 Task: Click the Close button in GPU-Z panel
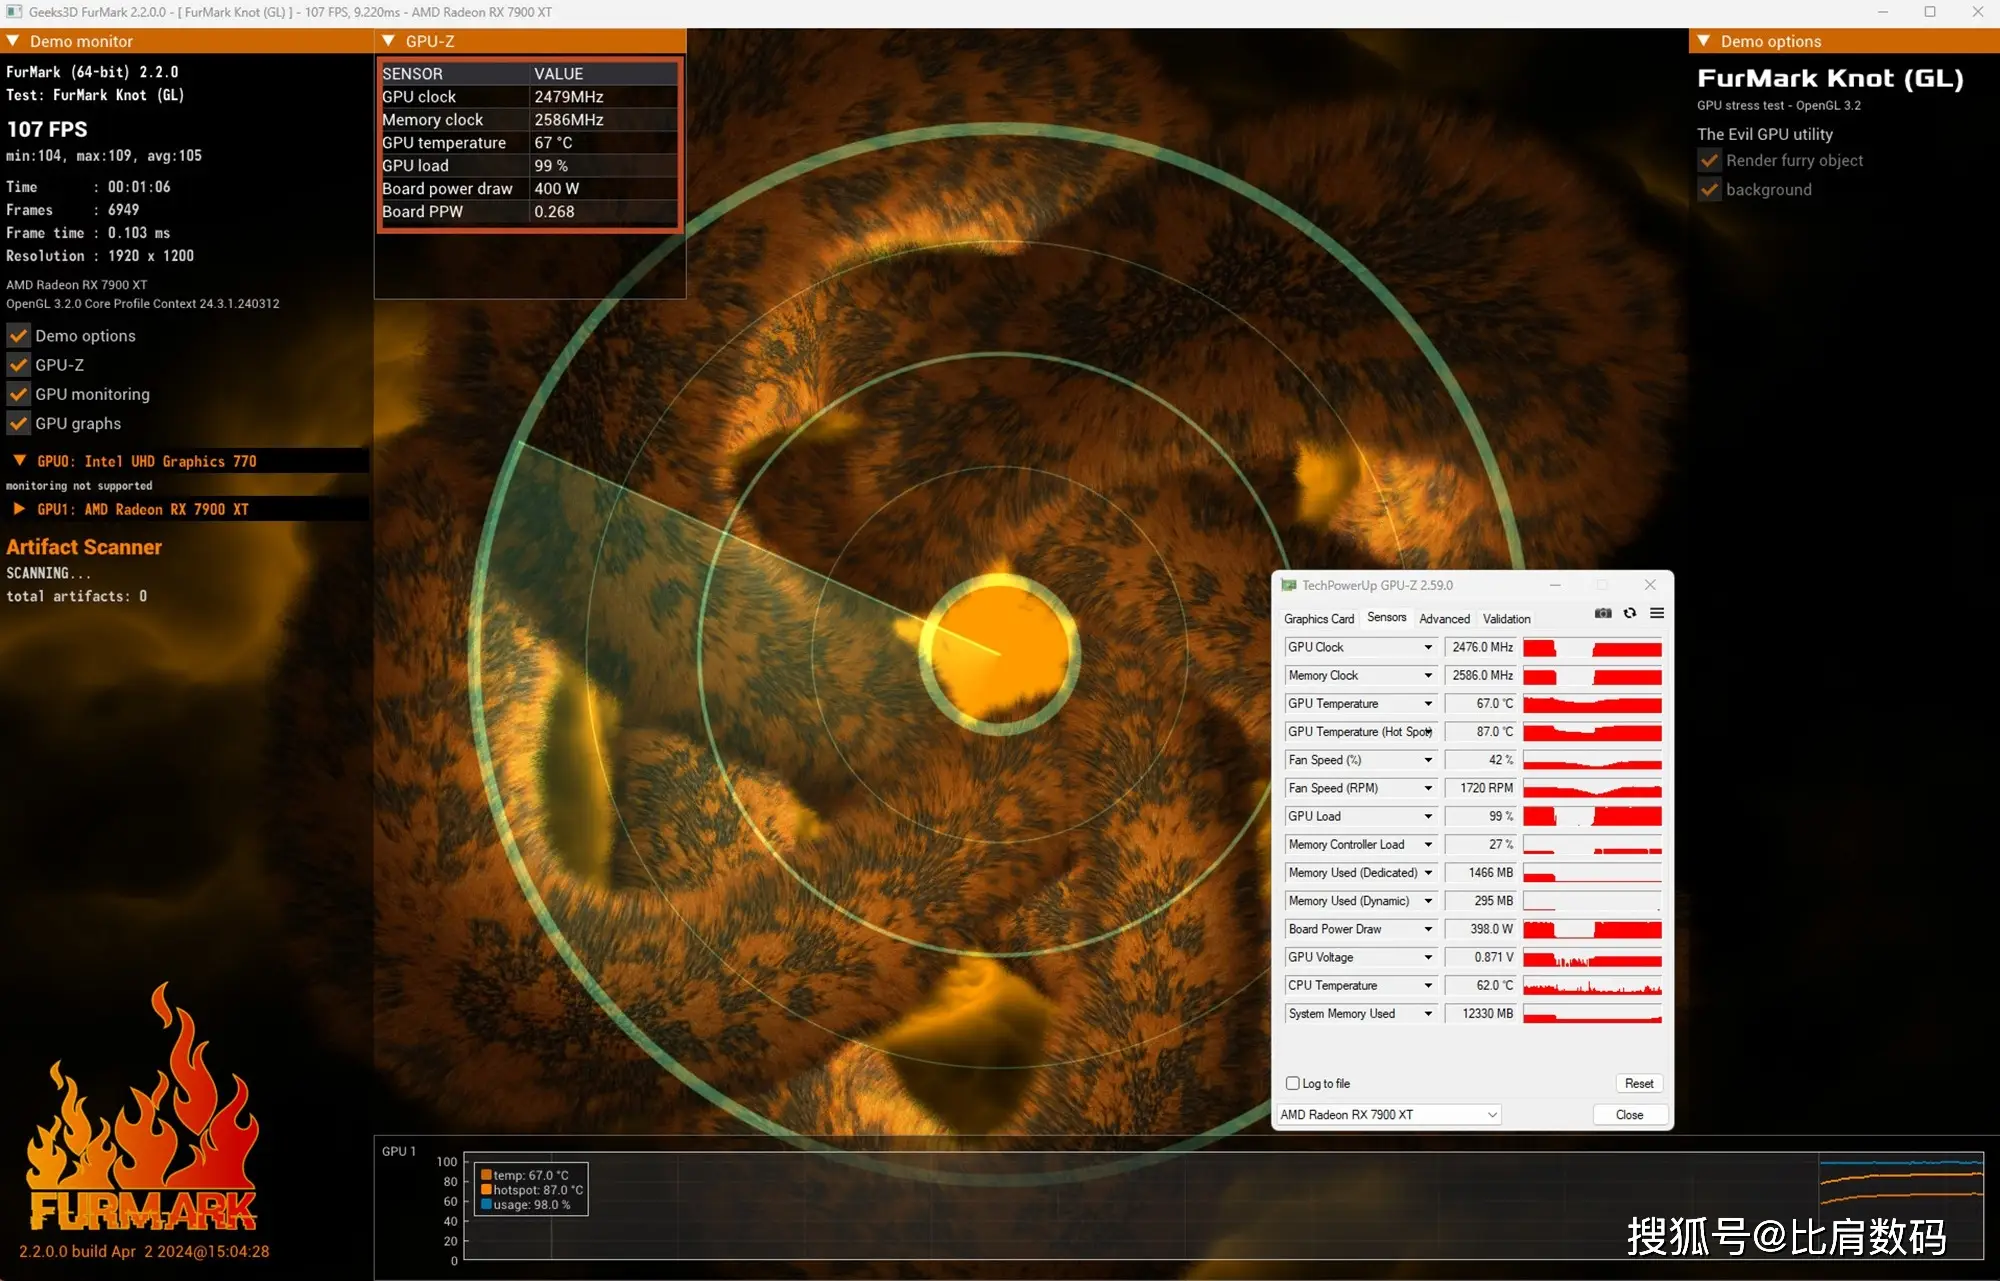click(1628, 1113)
